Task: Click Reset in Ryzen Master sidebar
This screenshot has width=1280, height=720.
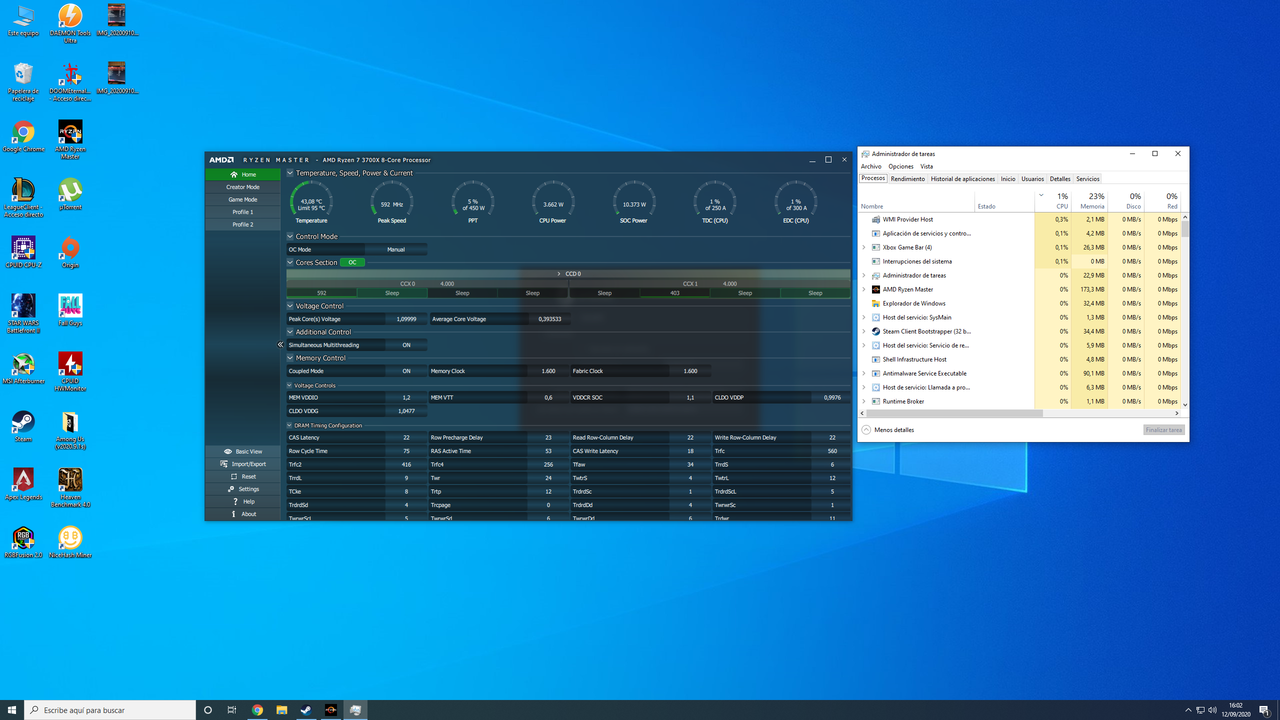Action: pyautogui.click(x=243, y=477)
